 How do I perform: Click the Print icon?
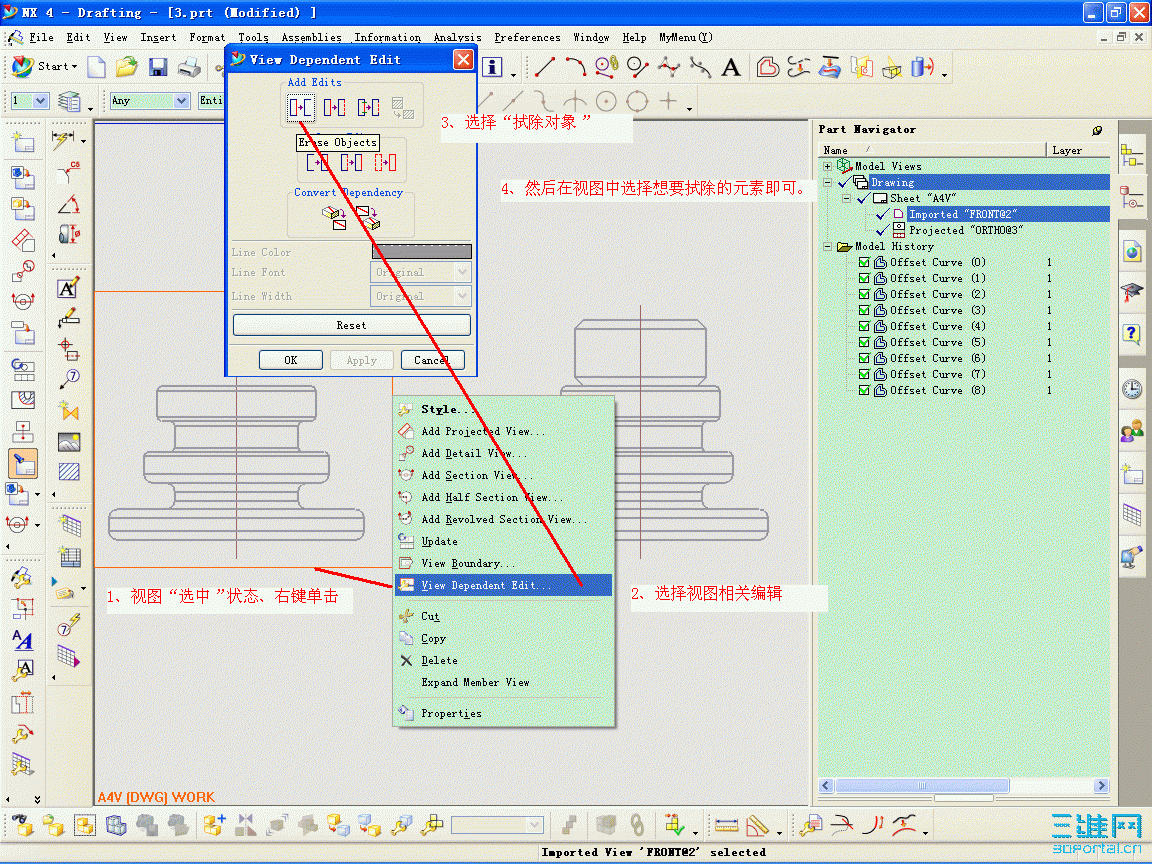pyautogui.click(x=190, y=68)
